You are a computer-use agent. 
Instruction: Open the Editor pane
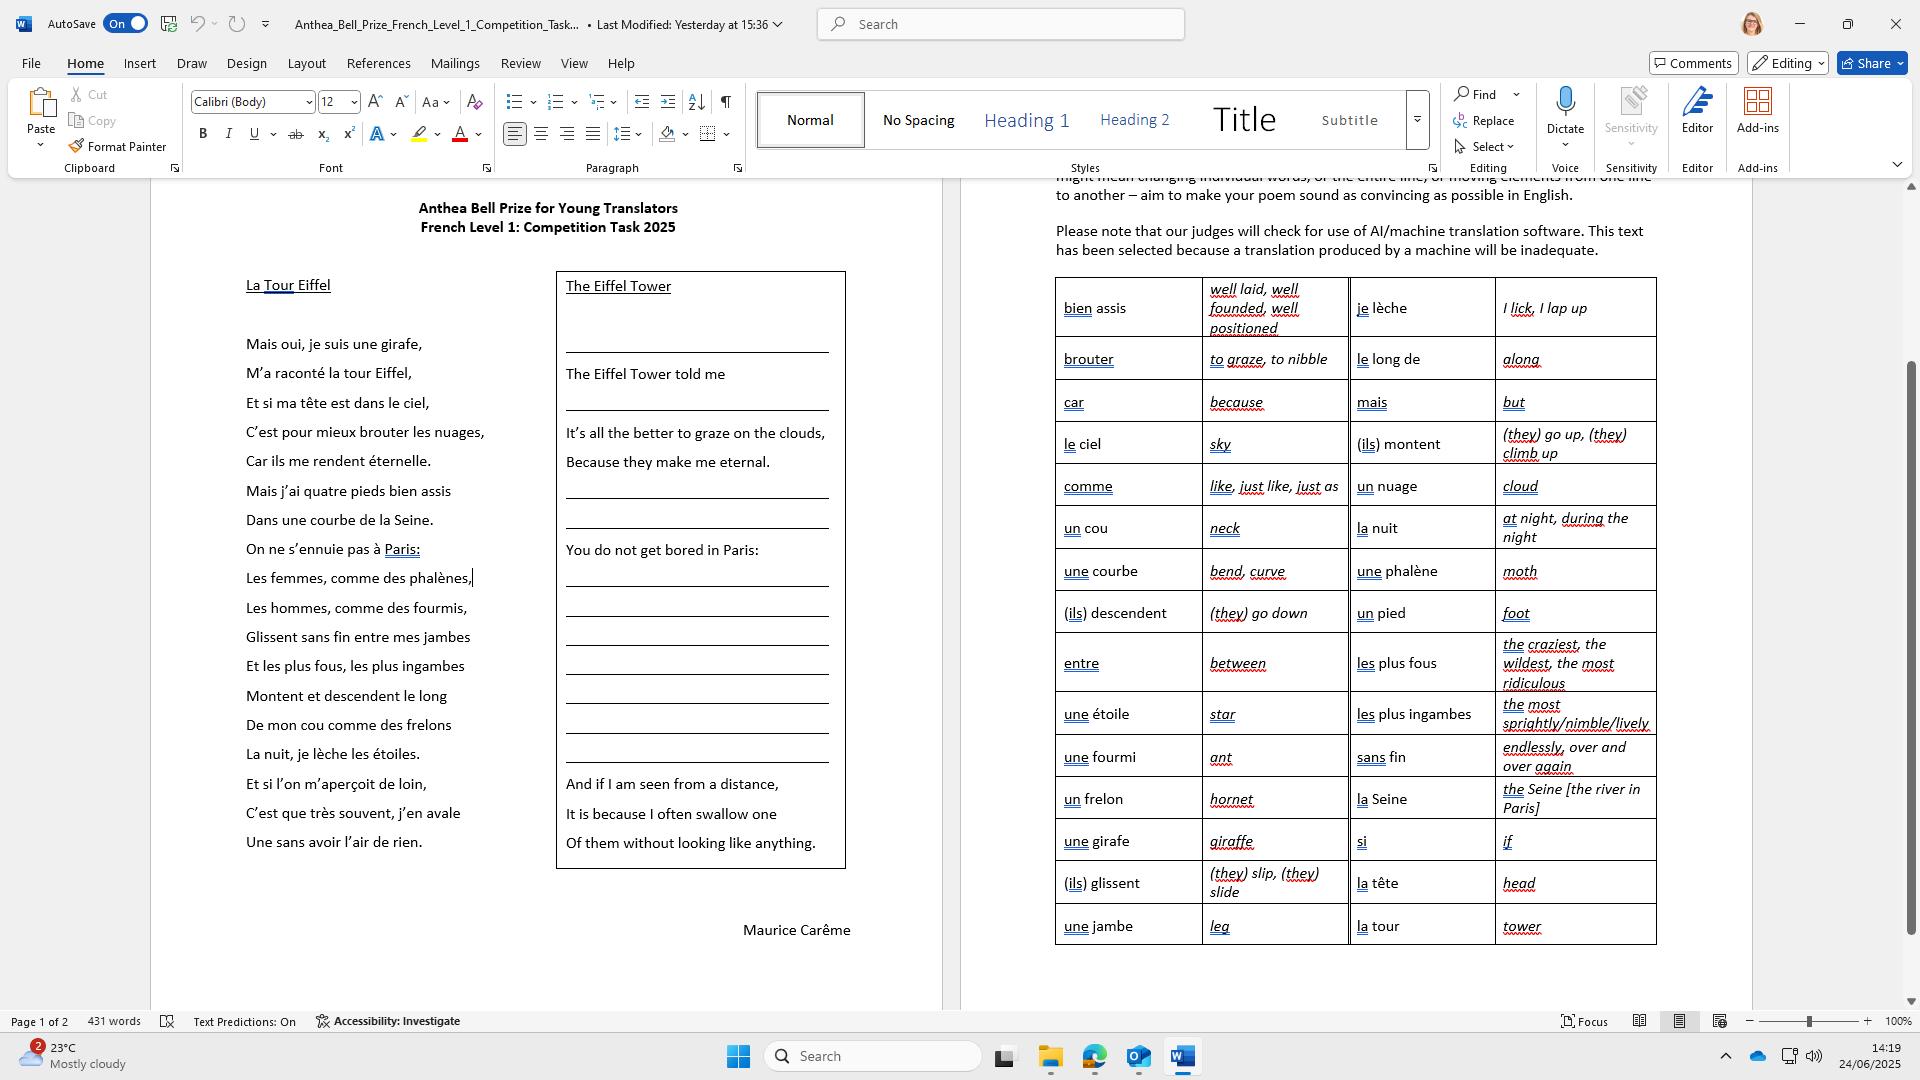tap(1697, 111)
